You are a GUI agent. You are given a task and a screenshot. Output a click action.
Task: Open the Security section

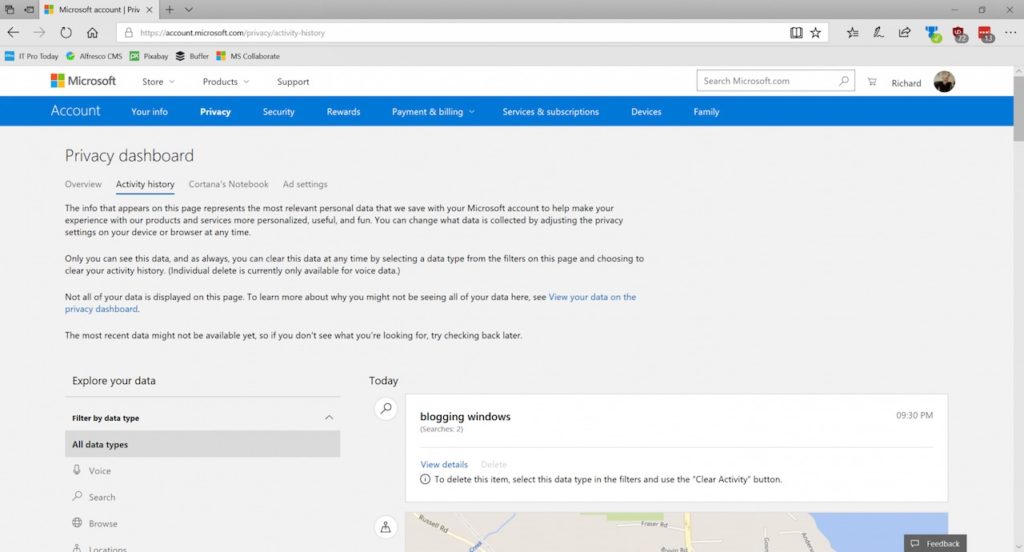click(278, 112)
